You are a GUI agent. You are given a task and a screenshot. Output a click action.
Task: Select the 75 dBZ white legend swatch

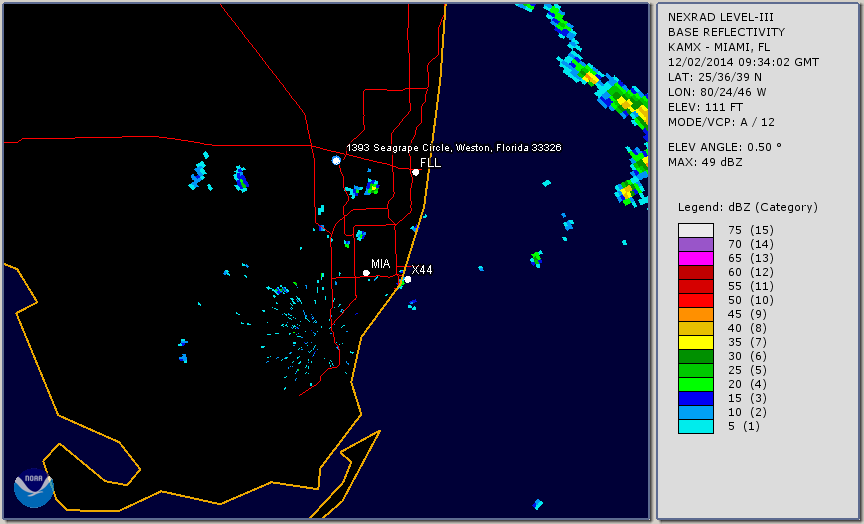[x=696, y=230]
